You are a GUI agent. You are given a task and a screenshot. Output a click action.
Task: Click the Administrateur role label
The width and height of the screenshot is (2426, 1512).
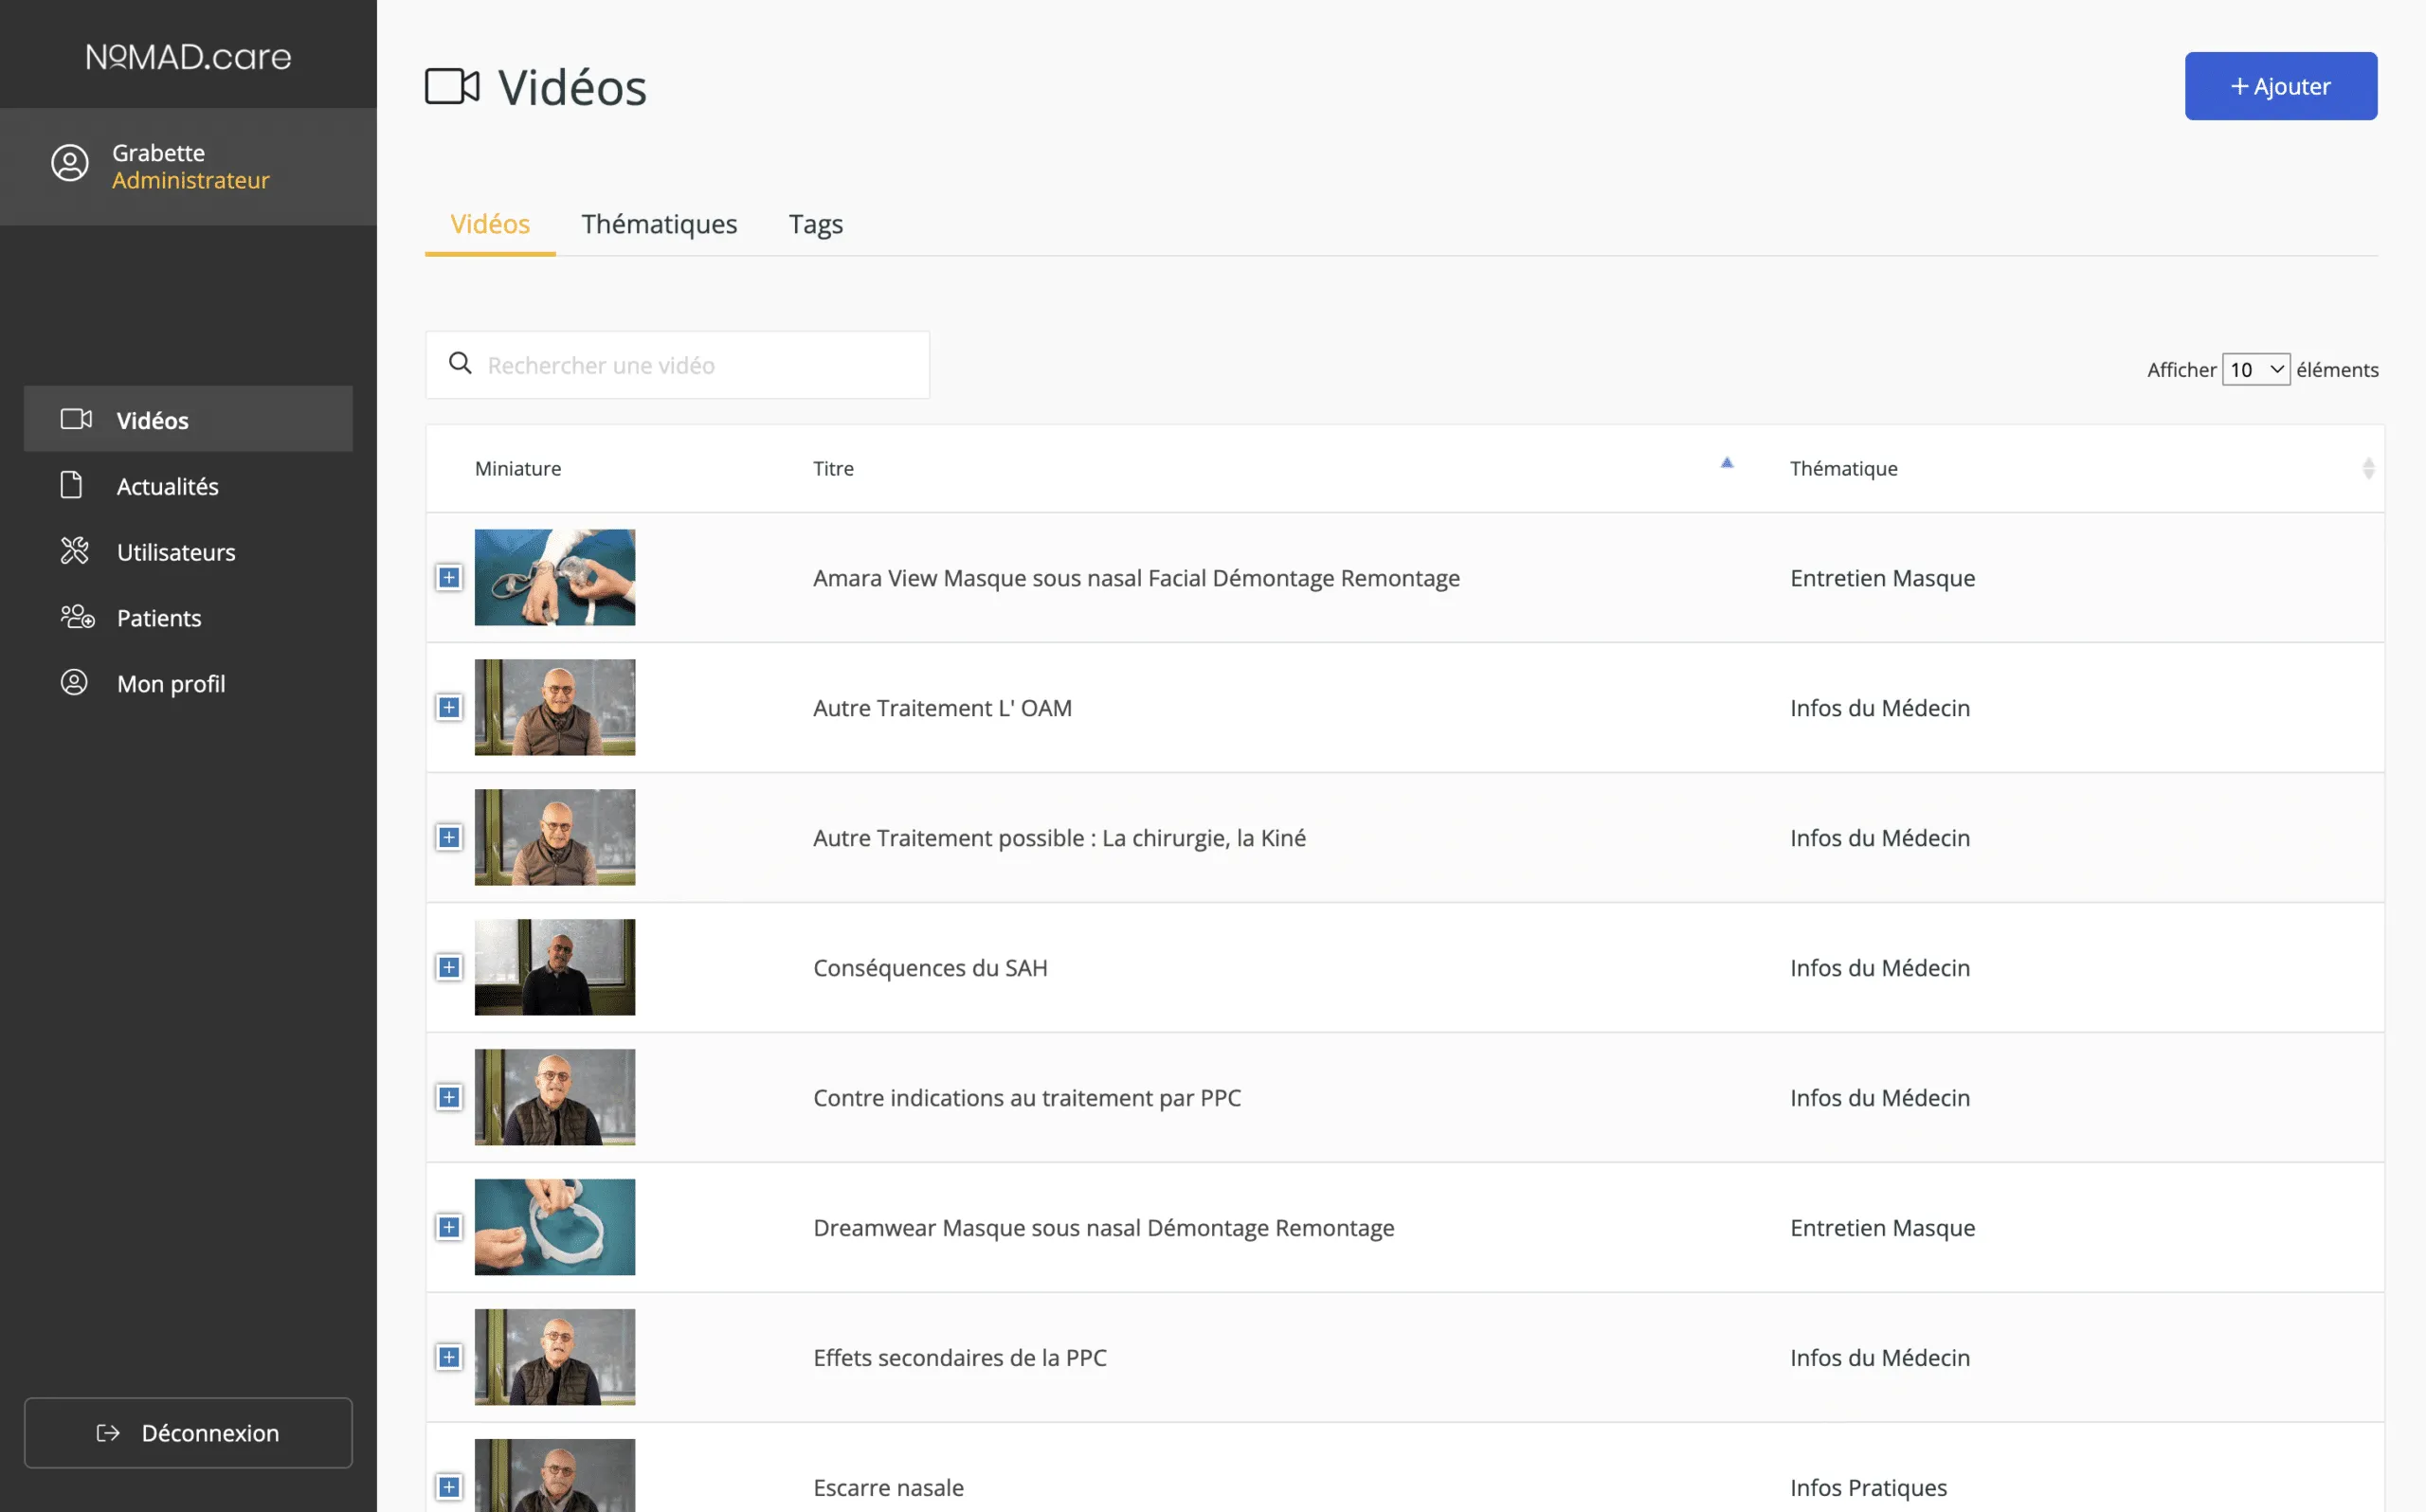[x=191, y=180]
